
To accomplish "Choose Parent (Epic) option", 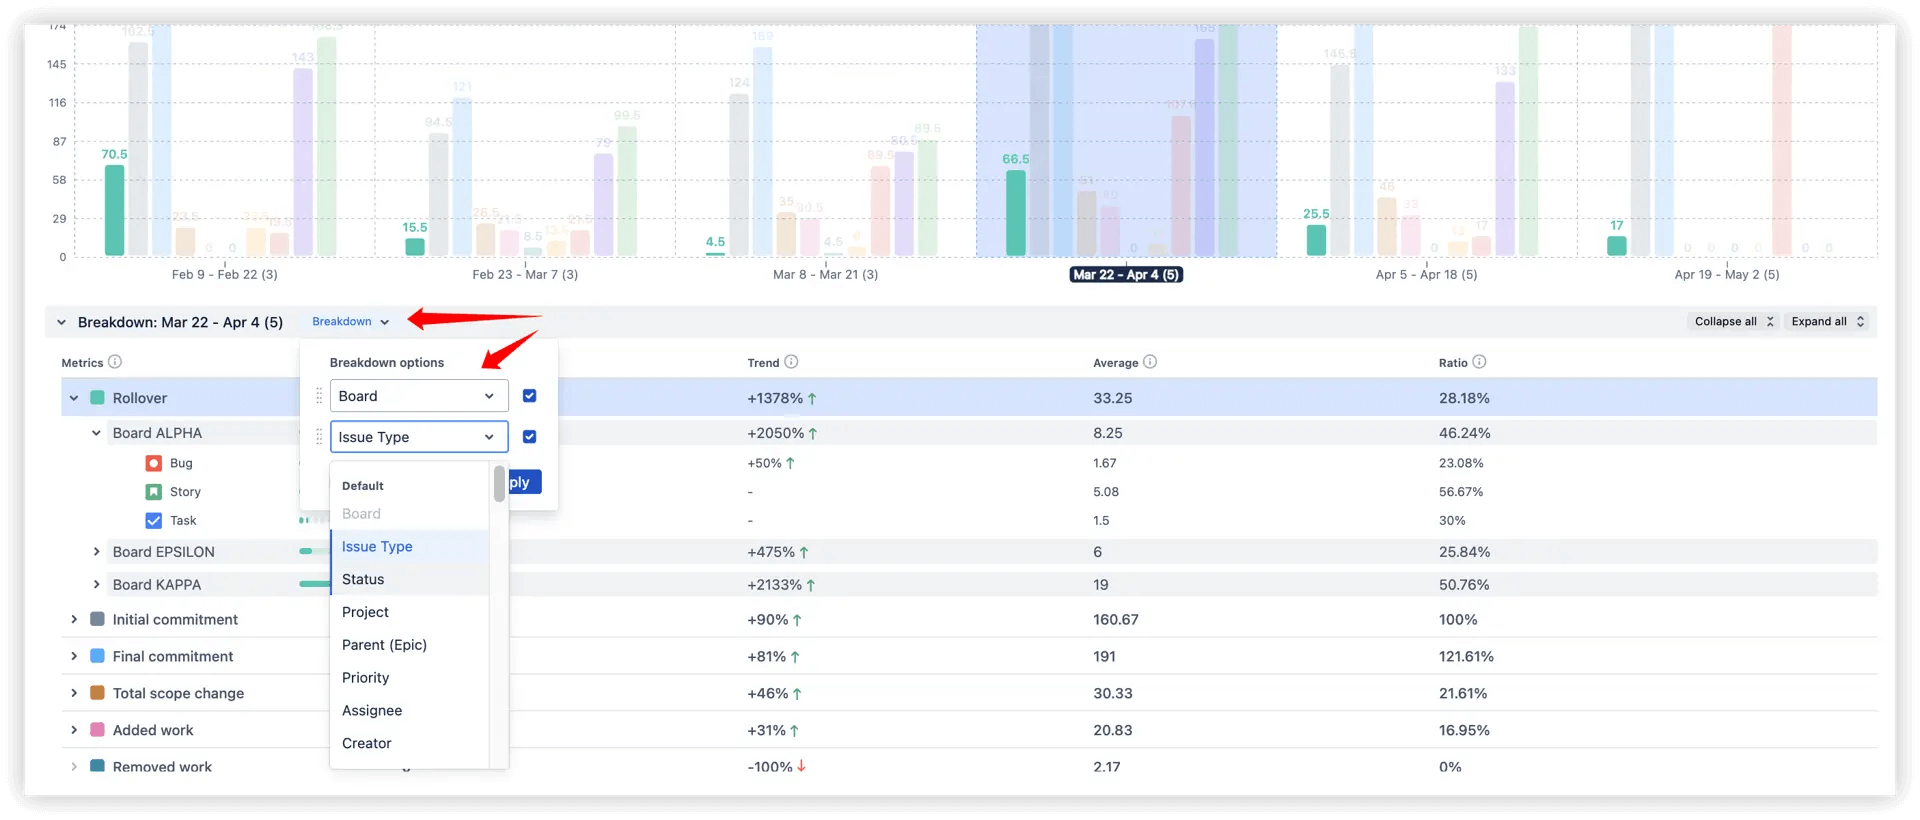I will tap(410, 645).
